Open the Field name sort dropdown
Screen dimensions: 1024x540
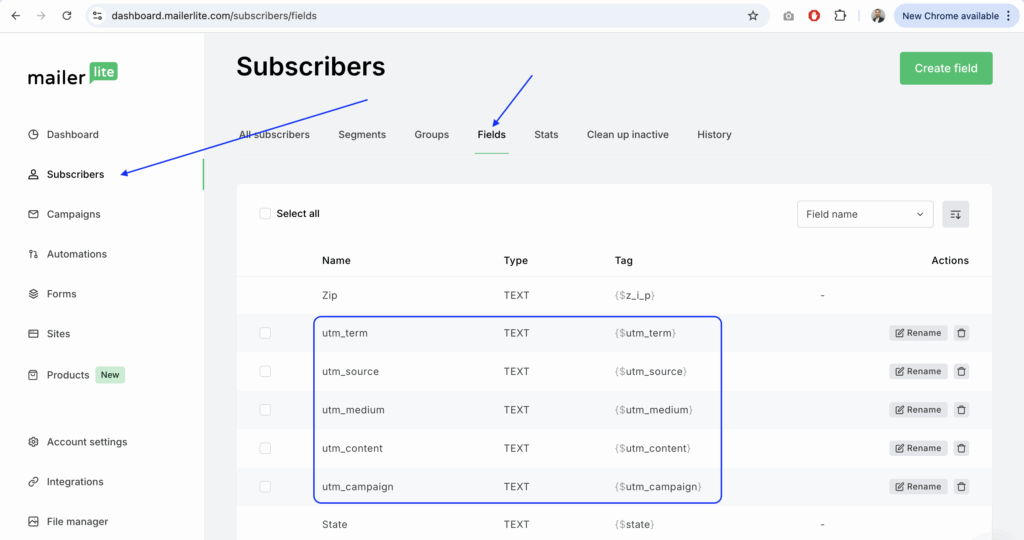pyautogui.click(x=865, y=214)
